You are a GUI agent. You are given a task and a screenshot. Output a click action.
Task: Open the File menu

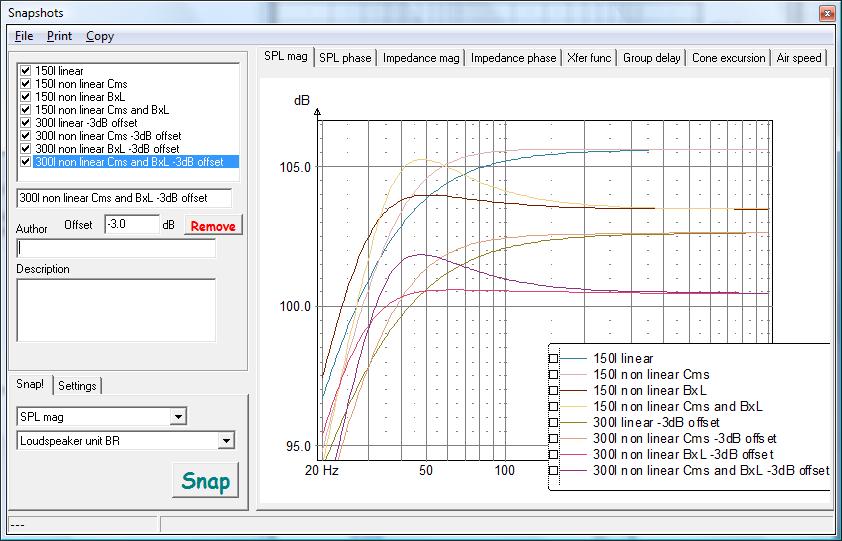pyautogui.click(x=24, y=36)
